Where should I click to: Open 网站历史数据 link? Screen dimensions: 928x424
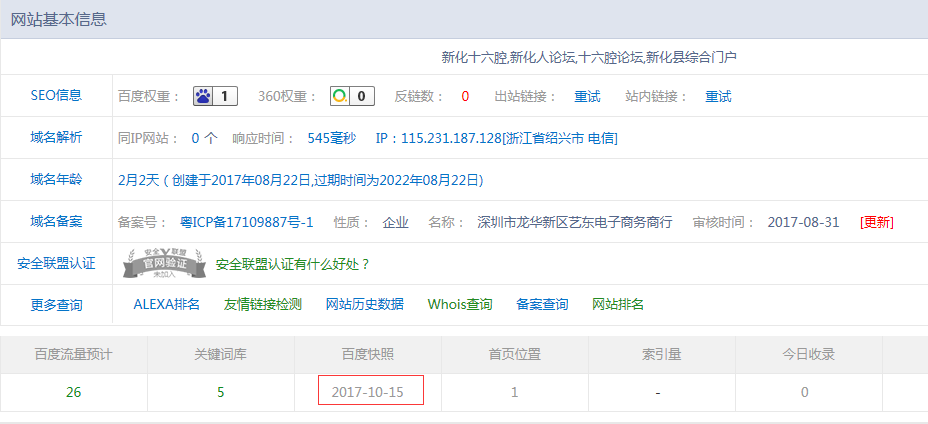coord(365,304)
